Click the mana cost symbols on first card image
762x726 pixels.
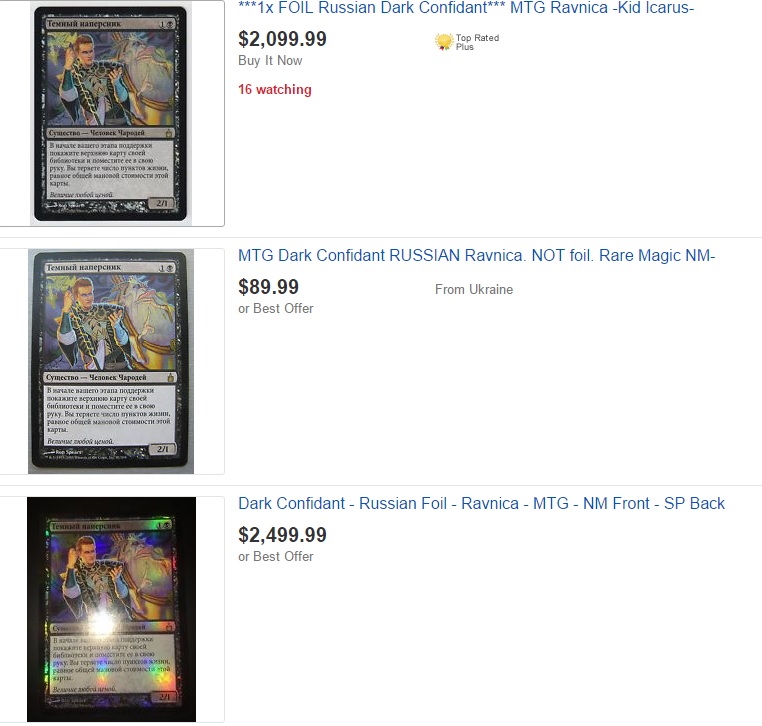click(166, 24)
